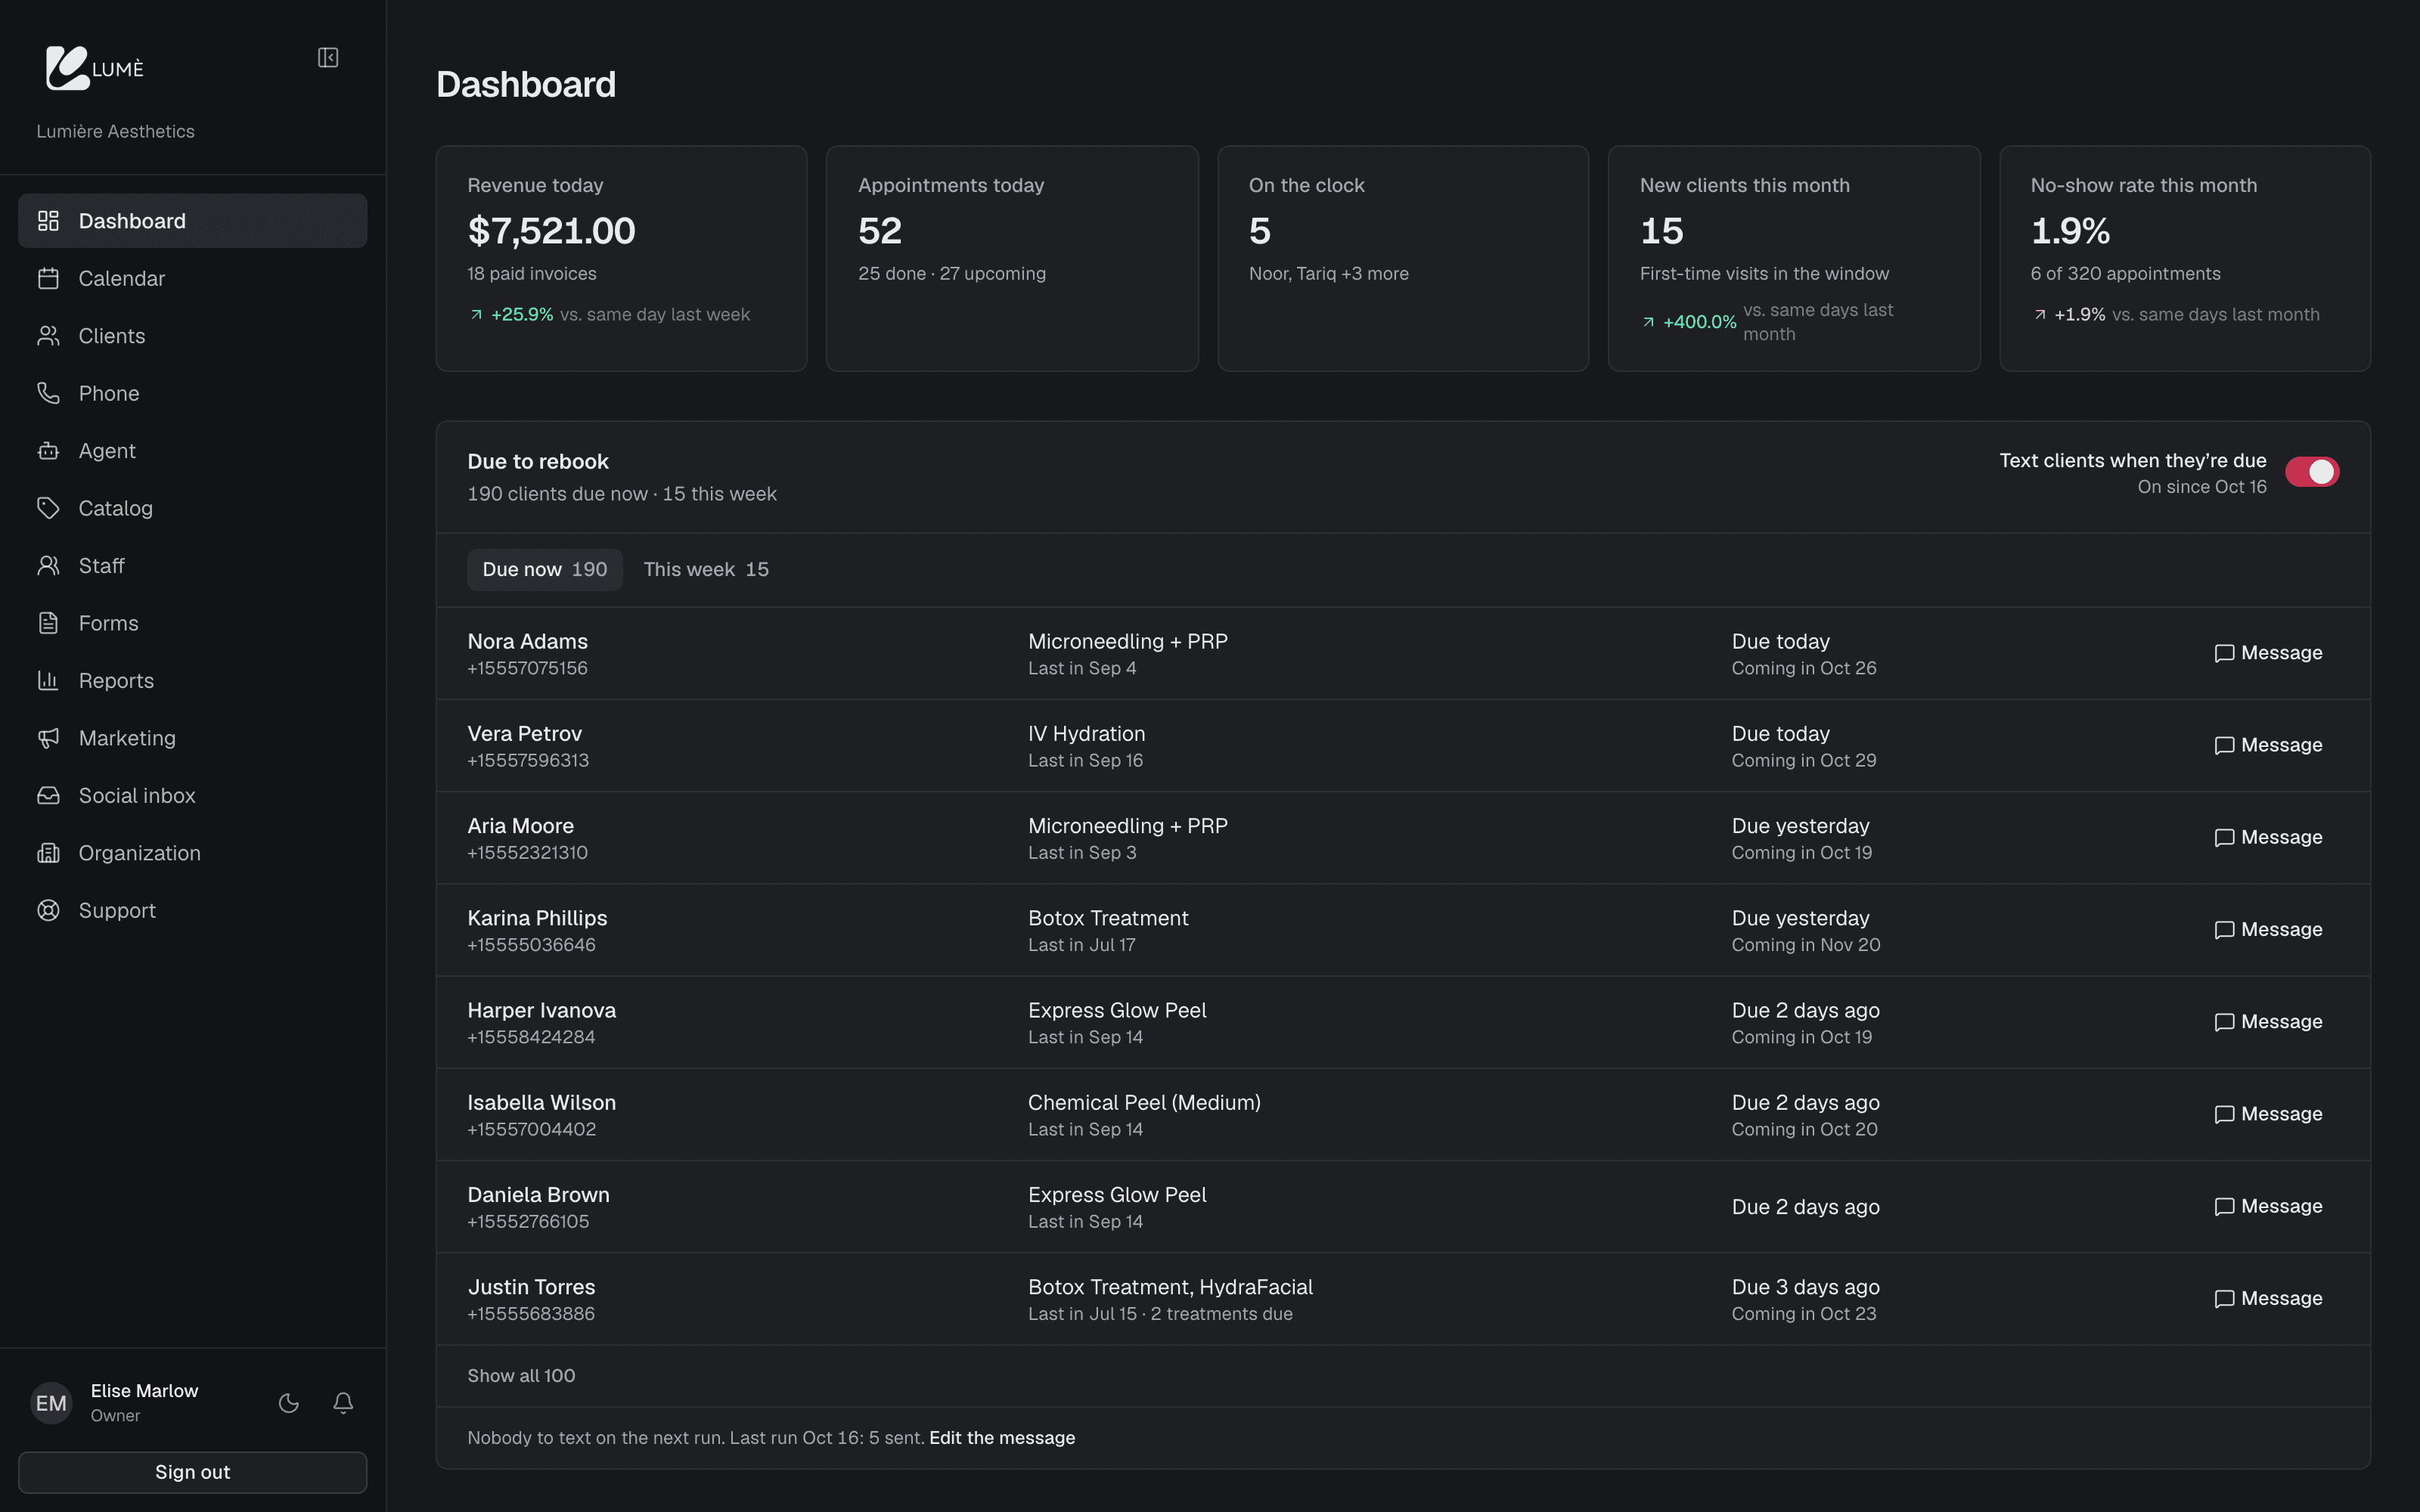Message Justin Torres

2268,1299
